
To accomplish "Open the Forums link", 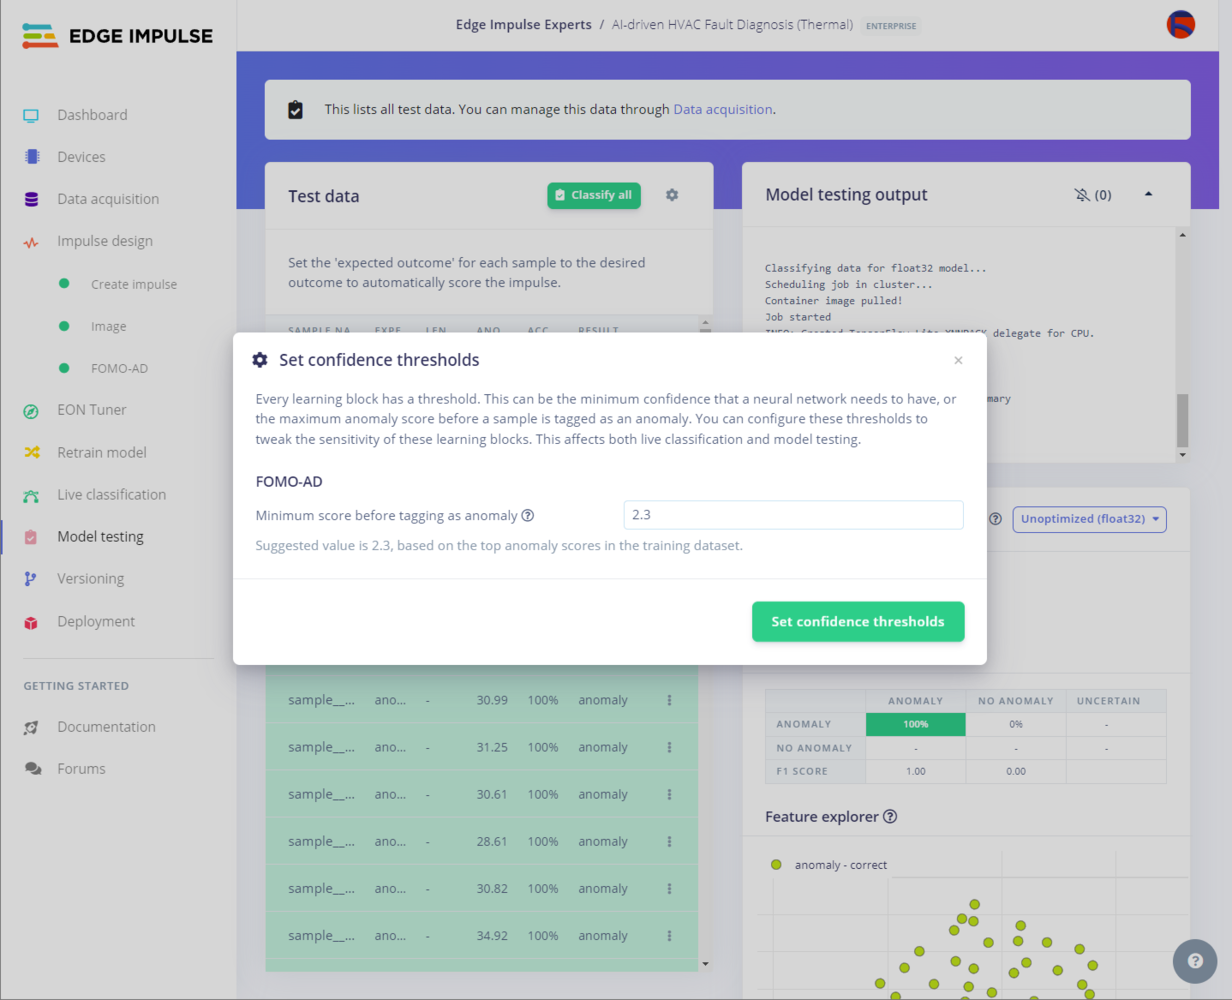I will point(81,769).
